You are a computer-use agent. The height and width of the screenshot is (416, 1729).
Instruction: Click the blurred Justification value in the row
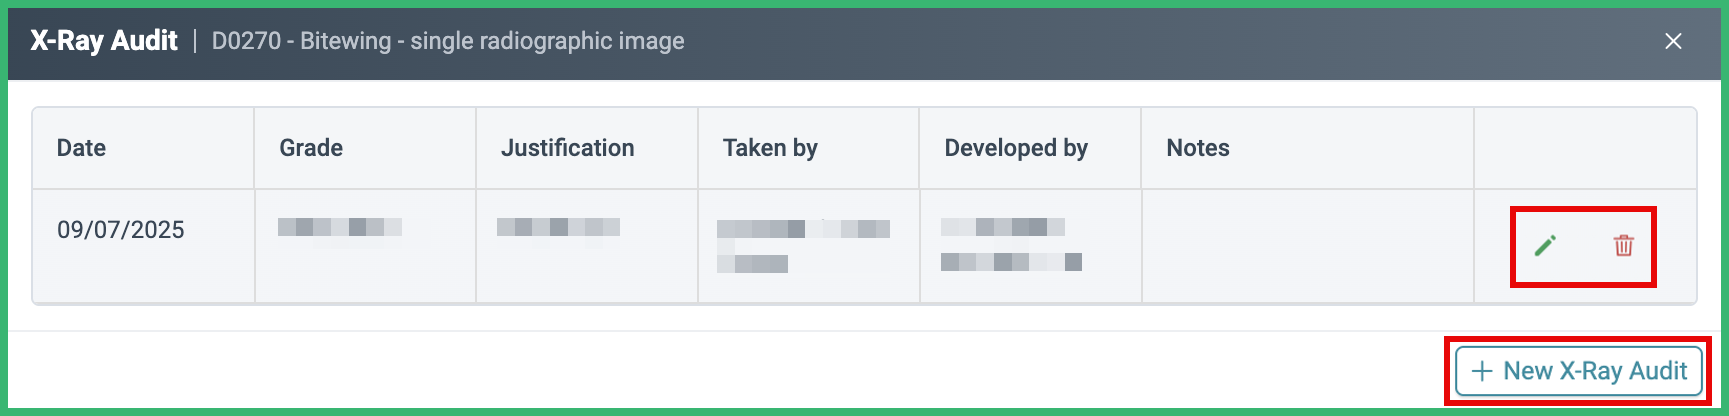tap(558, 227)
